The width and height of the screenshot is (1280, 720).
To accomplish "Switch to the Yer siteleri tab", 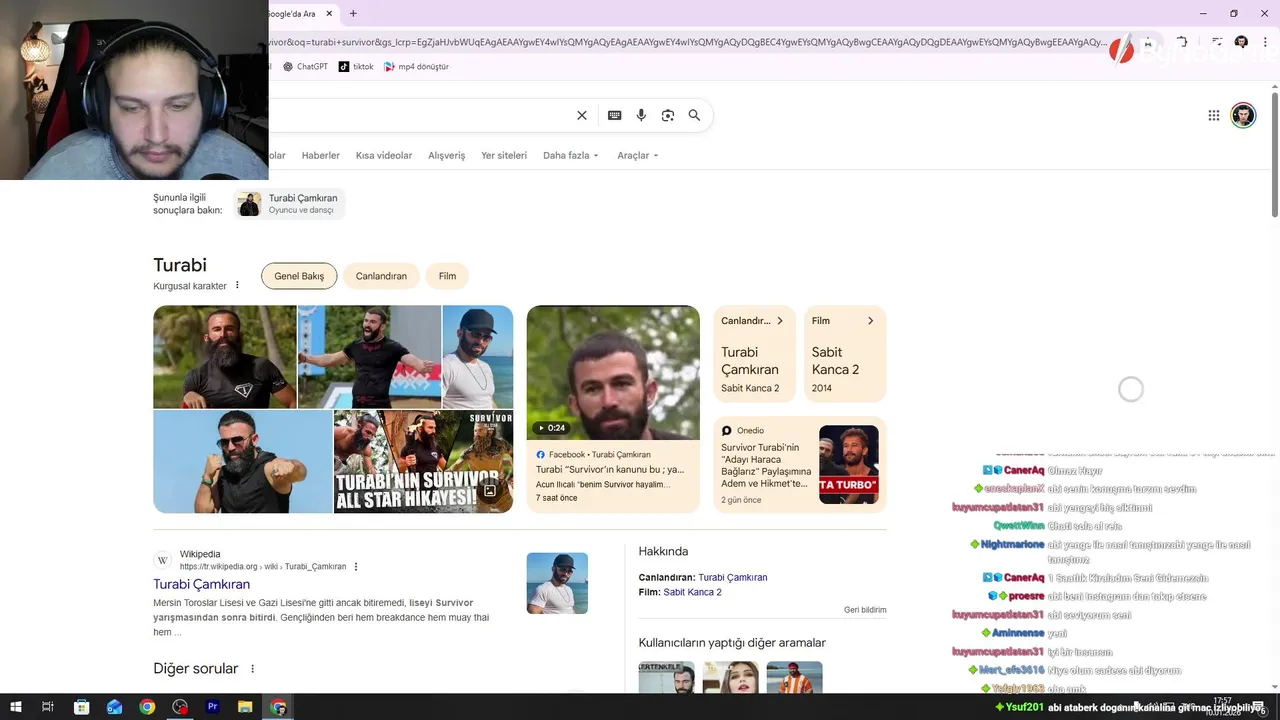I will click(504, 156).
